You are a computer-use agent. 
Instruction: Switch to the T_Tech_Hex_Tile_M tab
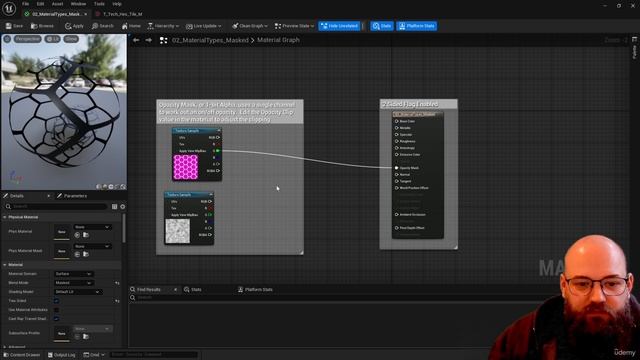[122, 14]
